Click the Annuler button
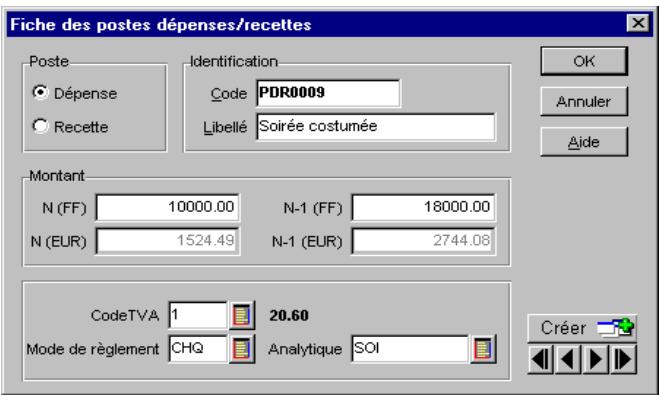The height and width of the screenshot is (395, 659). 584,102
